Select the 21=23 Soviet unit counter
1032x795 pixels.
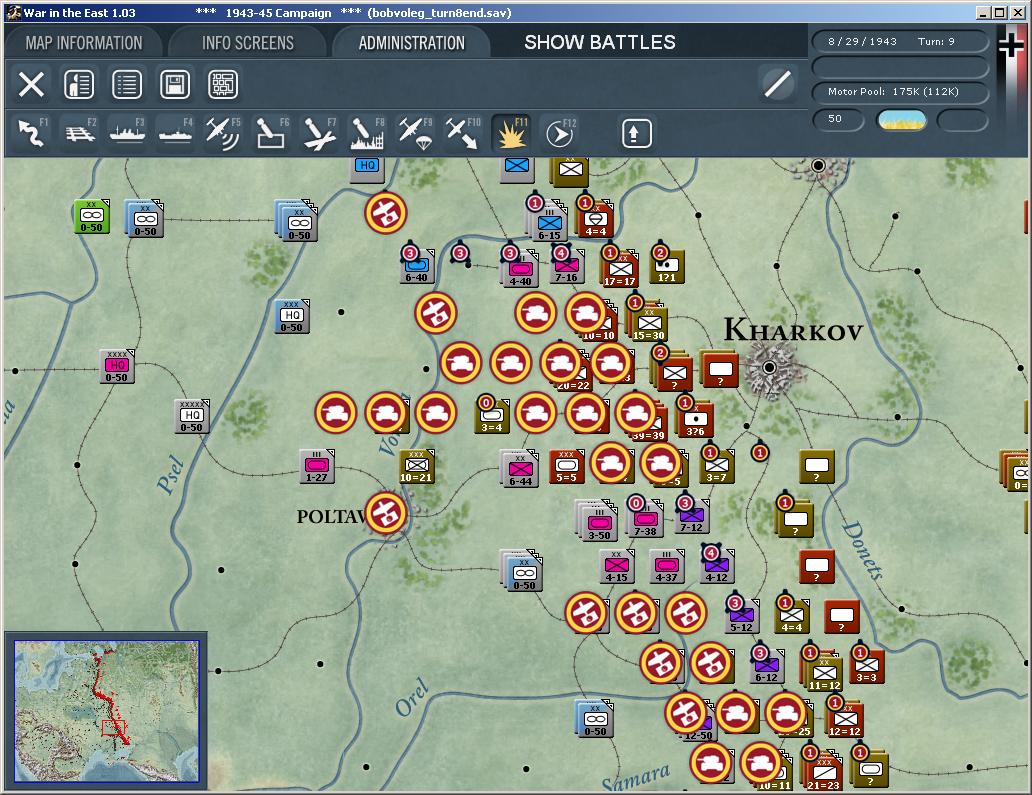pyautogui.click(x=823, y=771)
